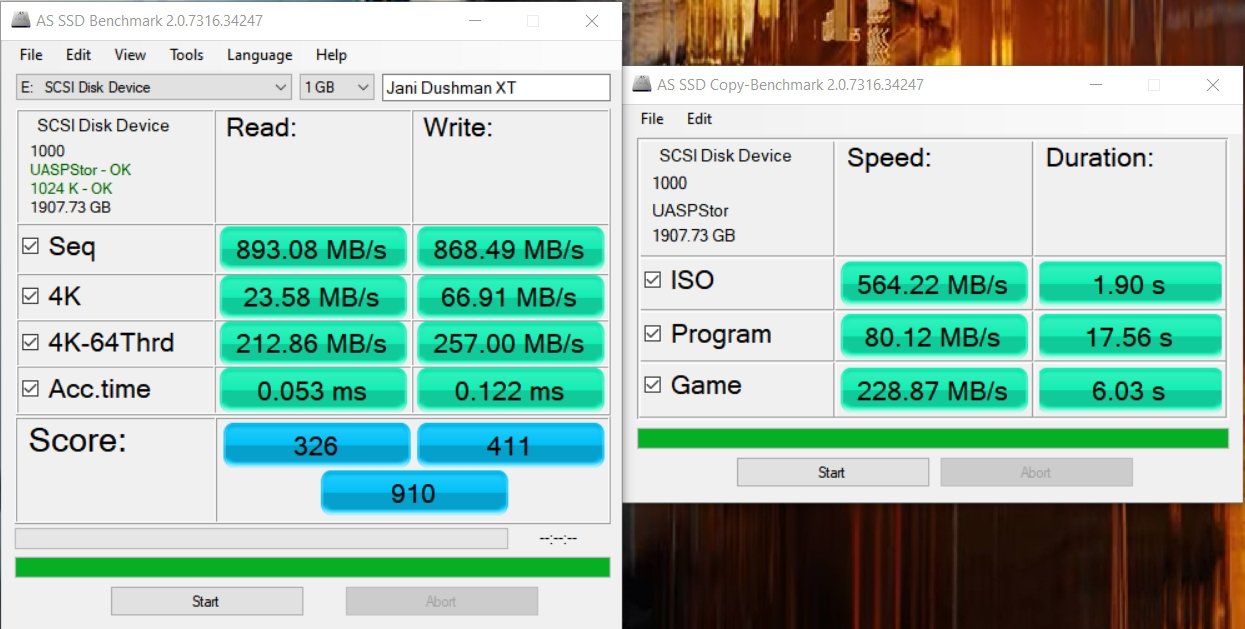The image size is (1245, 629).
Task: Disable the Acc.time test checkbox
Action: point(32,389)
